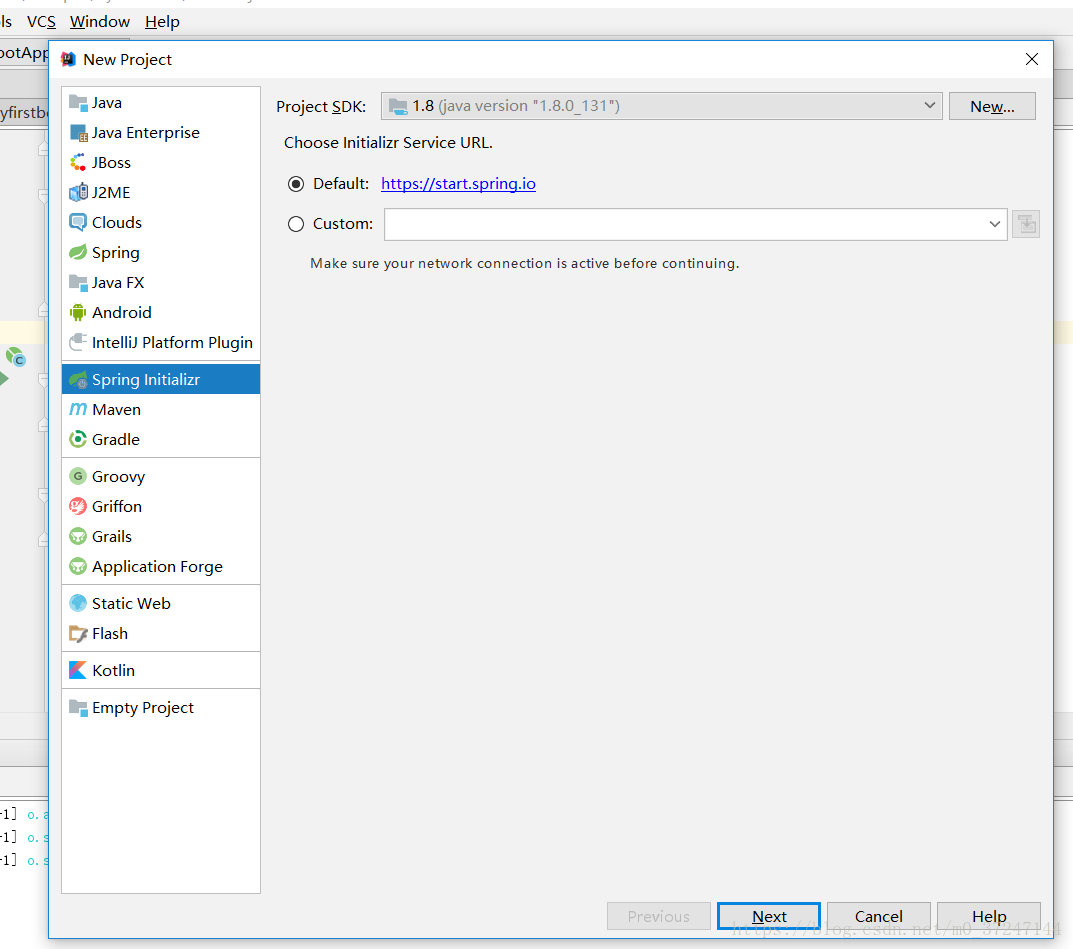Viewport: 1073px width, 949px height.
Task: Select Java Enterprise project type label
Action: click(146, 133)
